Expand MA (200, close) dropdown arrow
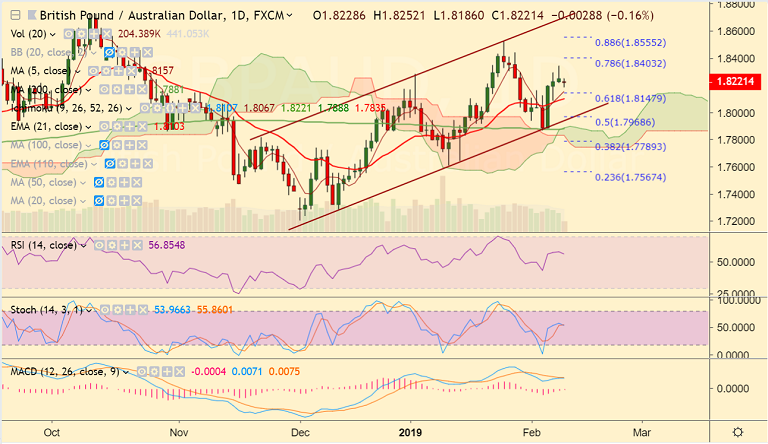This screenshot has height=444, width=768. tap(88, 90)
